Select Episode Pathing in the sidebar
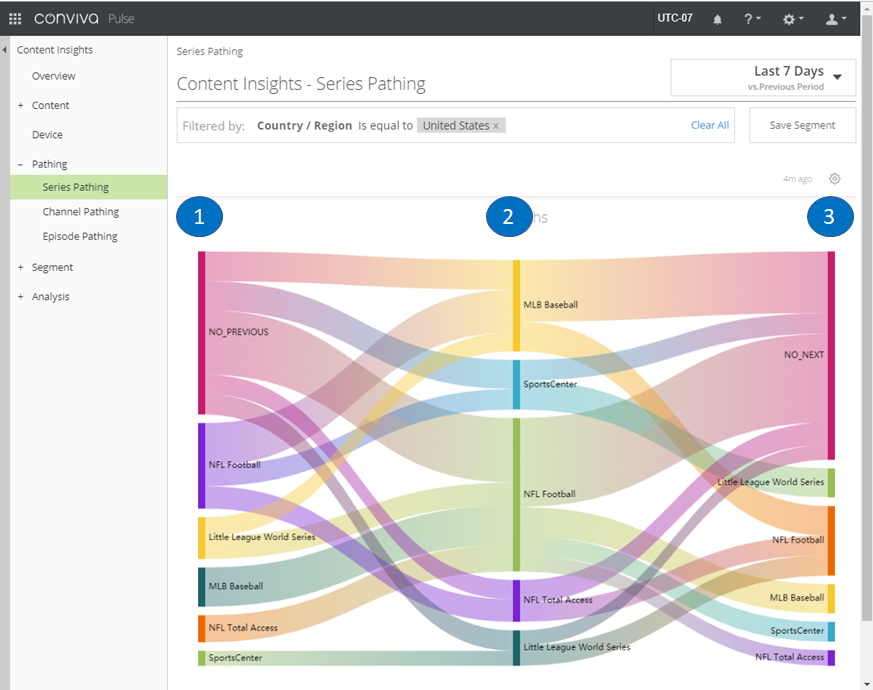The height and width of the screenshot is (690, 873). [x=80, y=237]
